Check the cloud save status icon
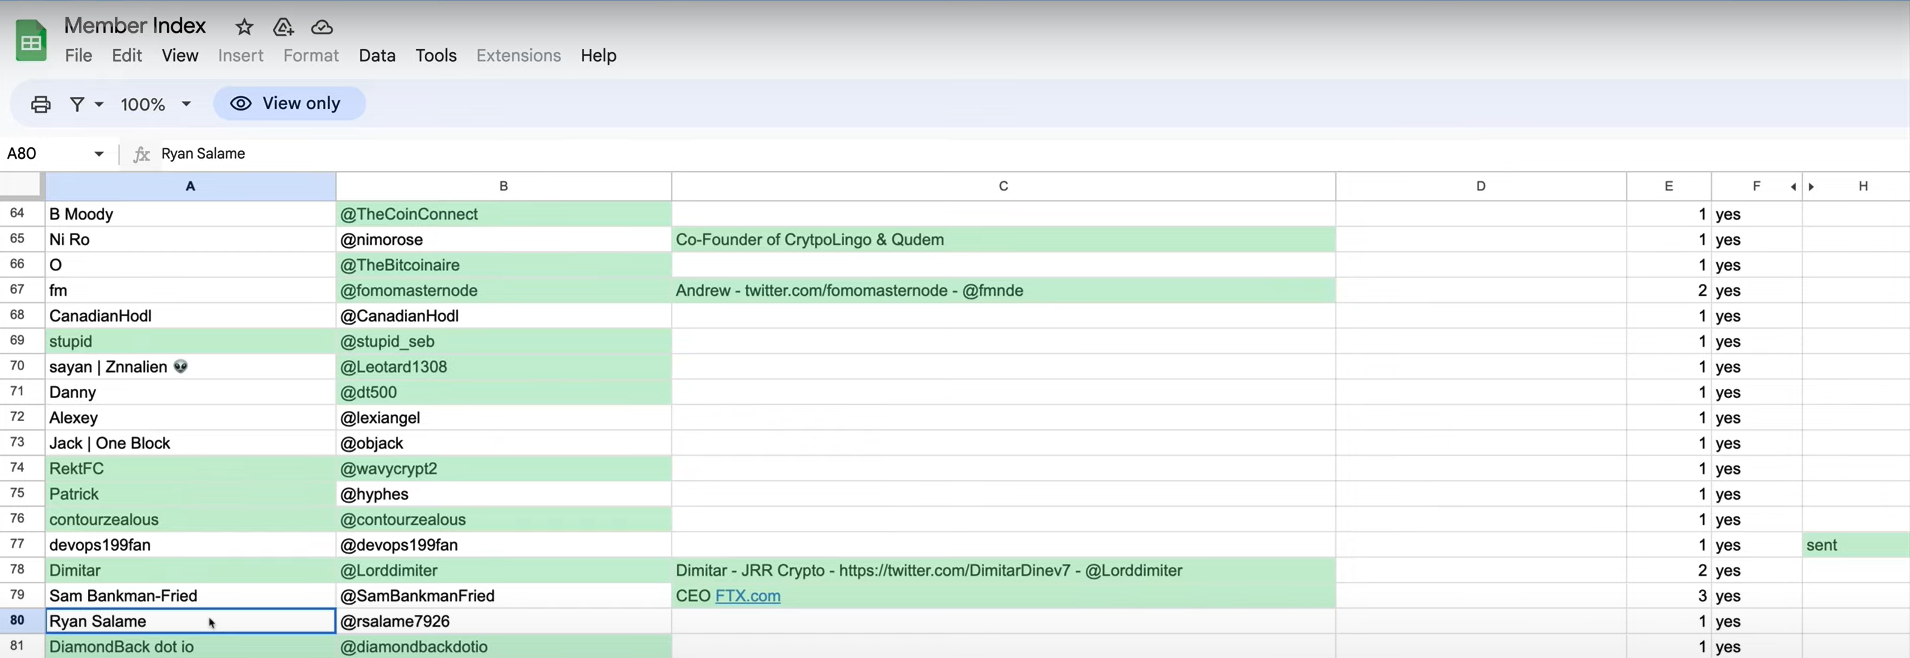 322,27
